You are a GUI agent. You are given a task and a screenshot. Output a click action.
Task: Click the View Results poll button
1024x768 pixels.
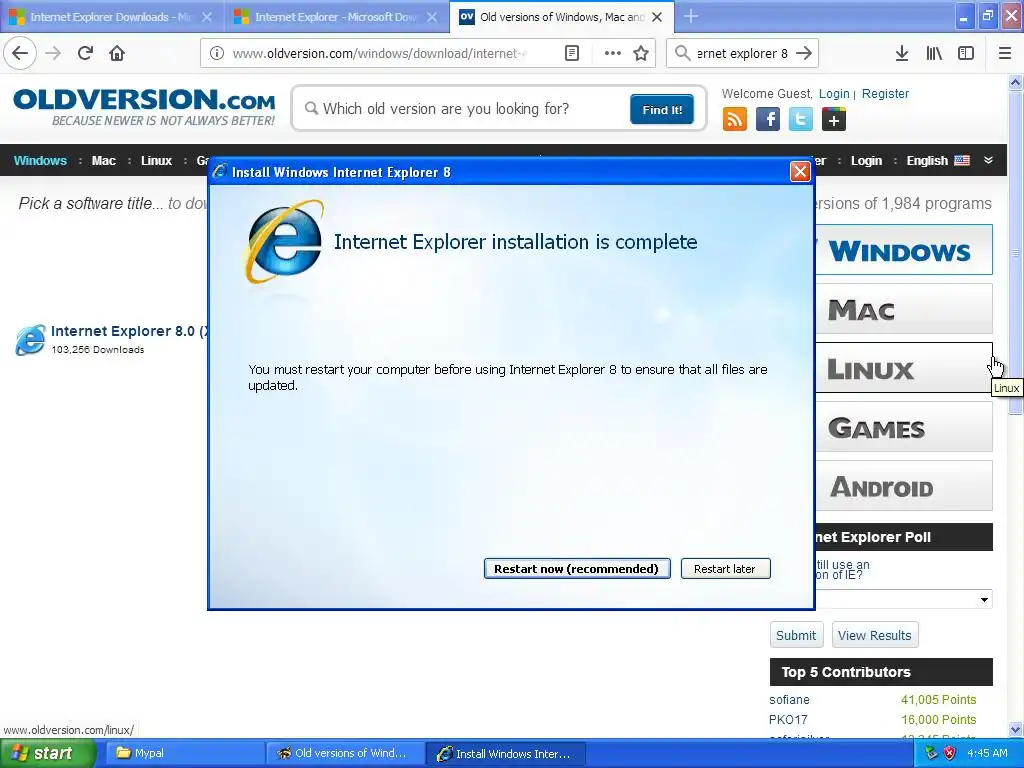(x=874, y=635)
